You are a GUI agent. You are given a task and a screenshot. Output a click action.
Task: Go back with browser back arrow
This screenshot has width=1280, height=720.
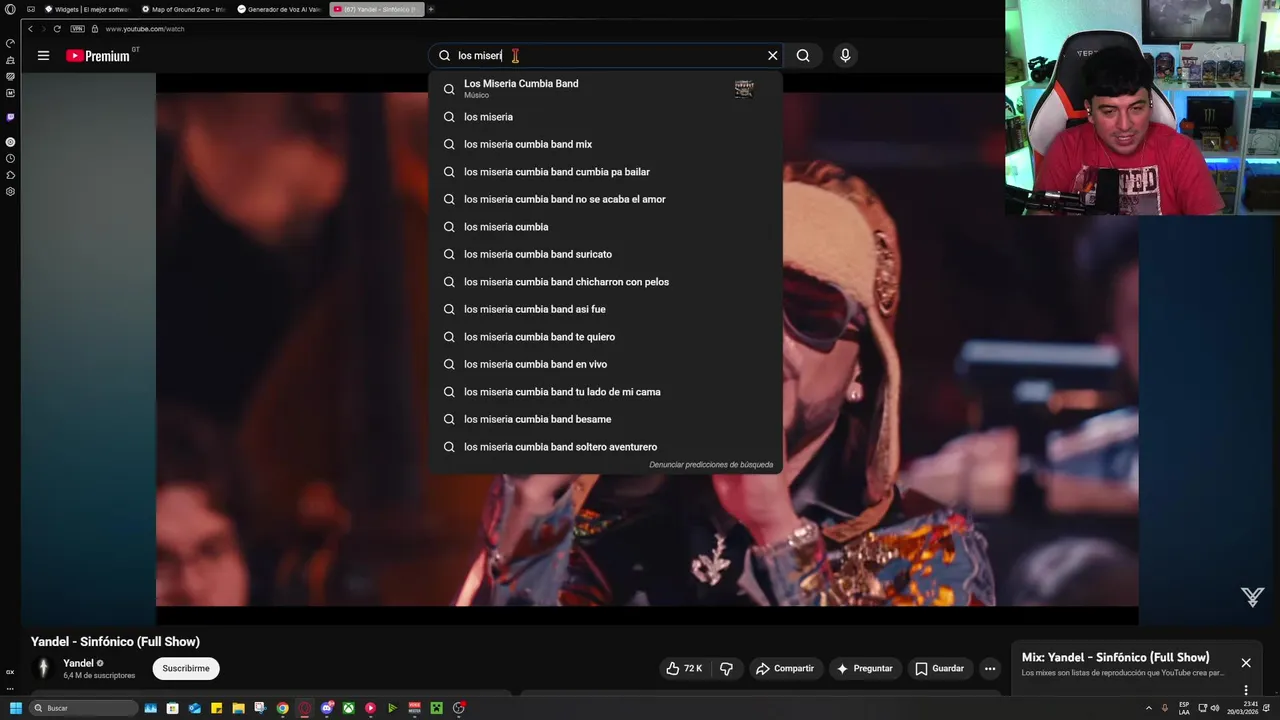pos(30,29)
